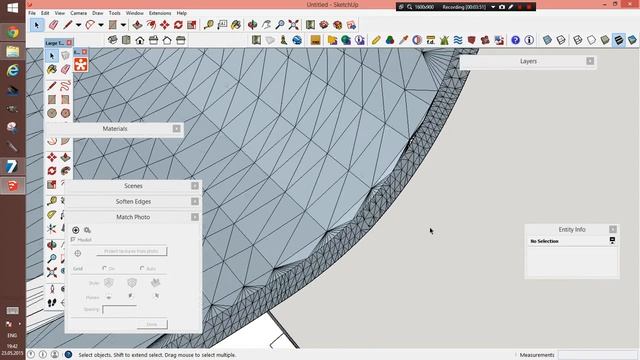This screenshot has height=360, width=640.
Task: Close the Scenes panel
Action: tap(195, 186)
